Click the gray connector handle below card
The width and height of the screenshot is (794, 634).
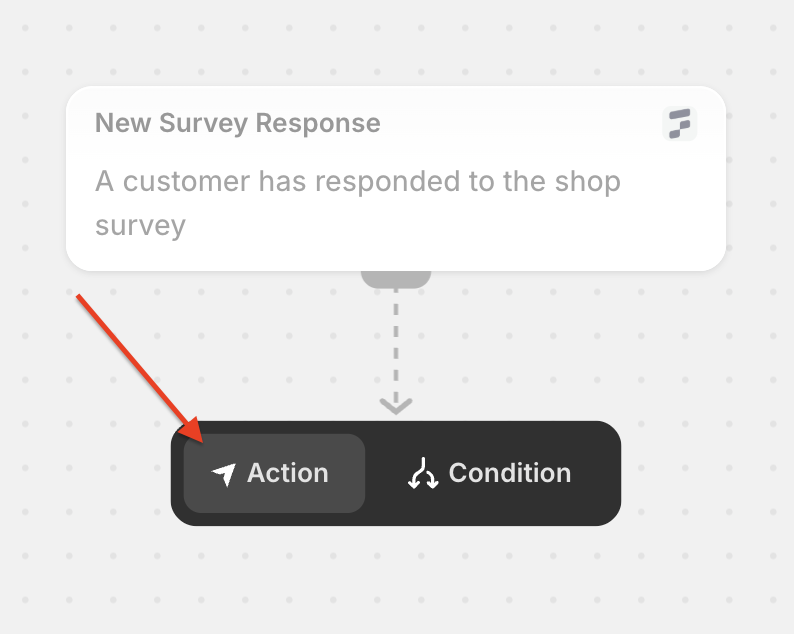(x=396, y=280)
